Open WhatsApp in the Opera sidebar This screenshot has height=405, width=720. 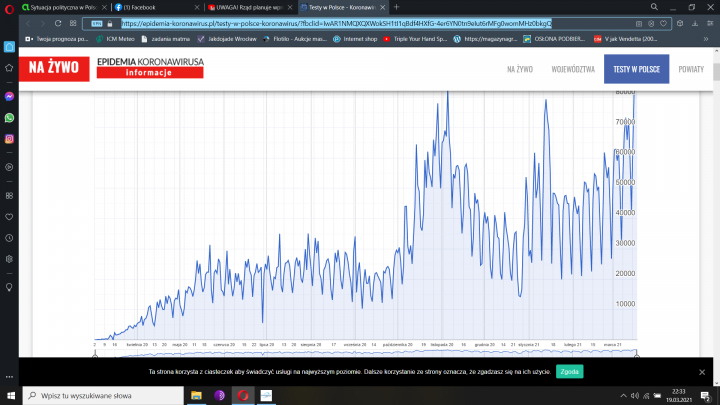tap(9, 118)
